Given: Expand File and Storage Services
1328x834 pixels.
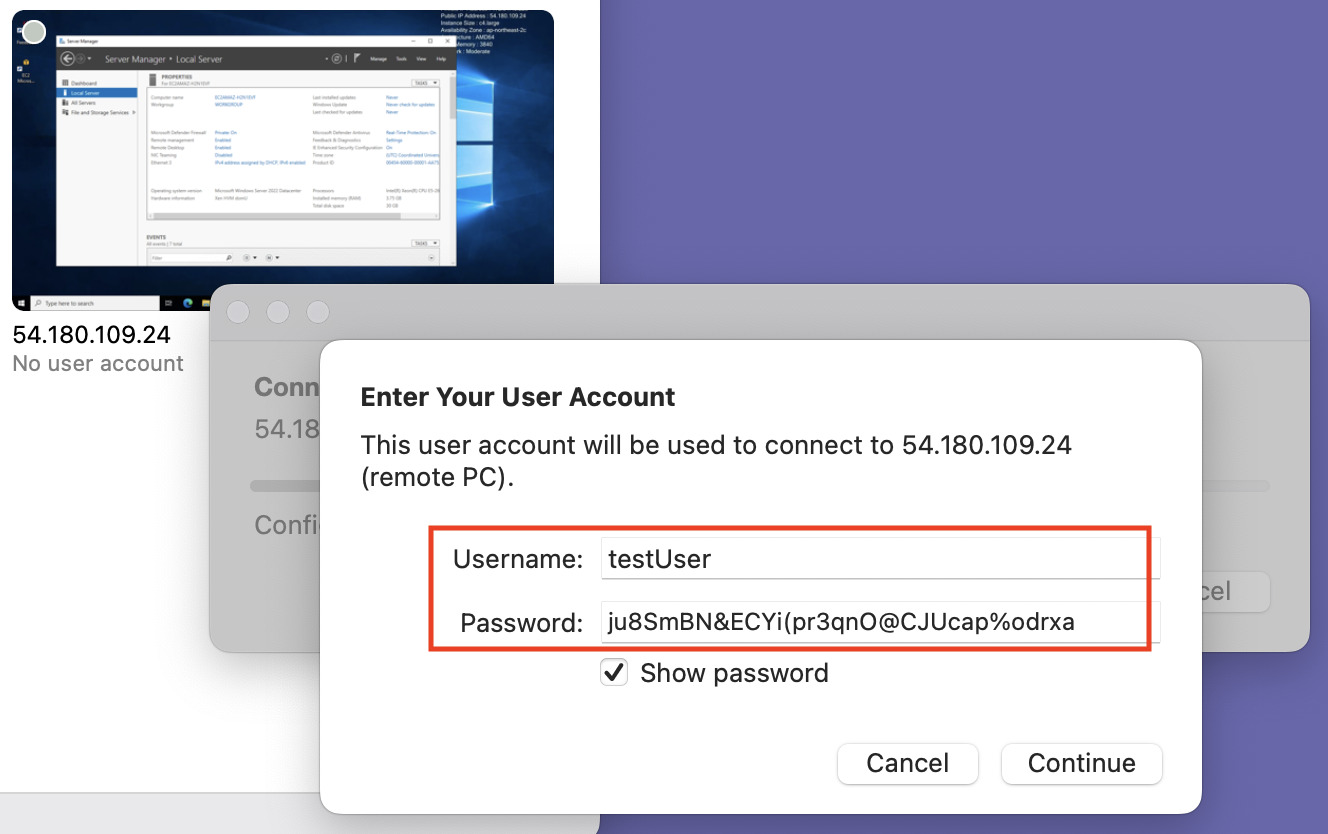Looking at the screenshot, I should (x=133, y=111).
